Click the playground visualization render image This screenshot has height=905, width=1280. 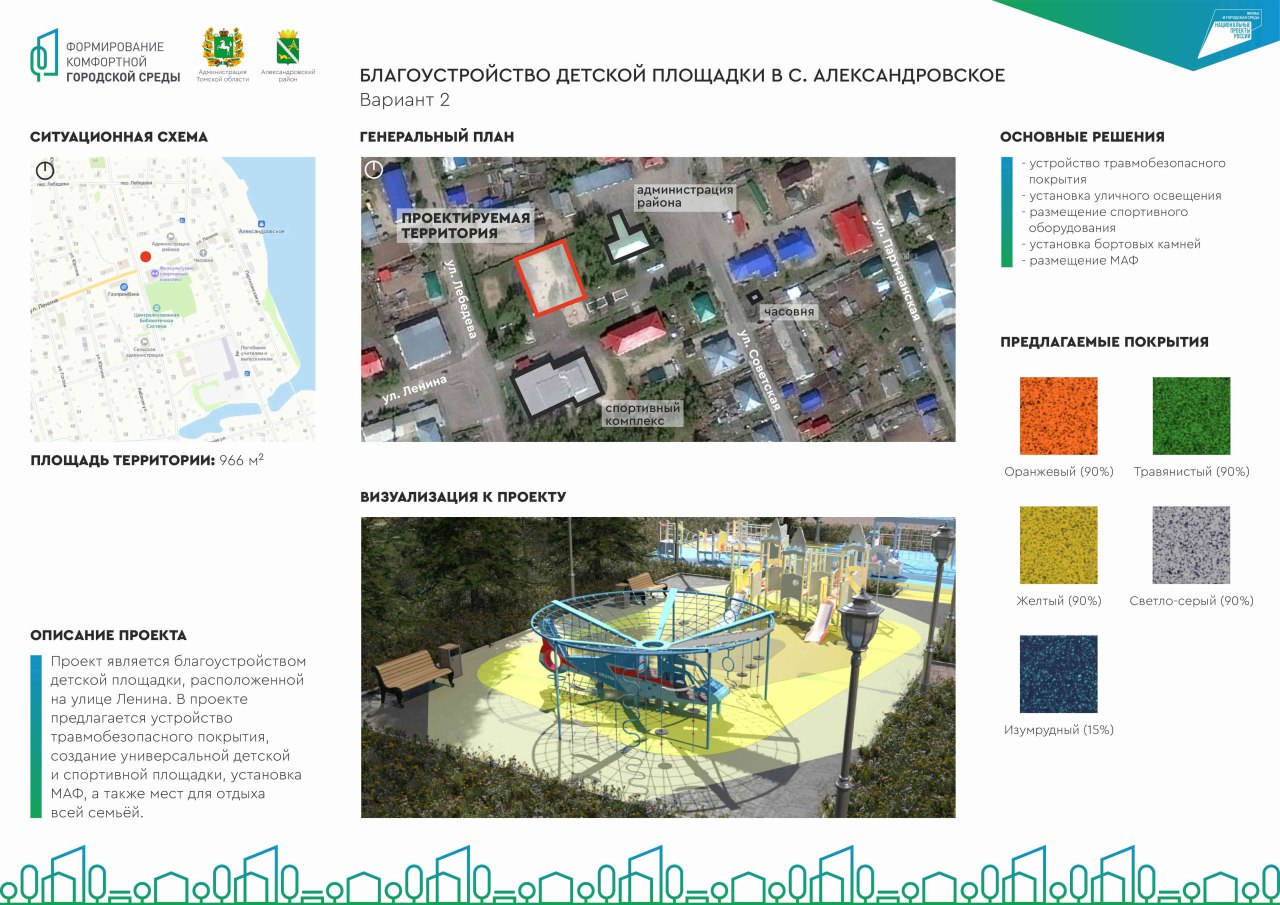point(658,667)
